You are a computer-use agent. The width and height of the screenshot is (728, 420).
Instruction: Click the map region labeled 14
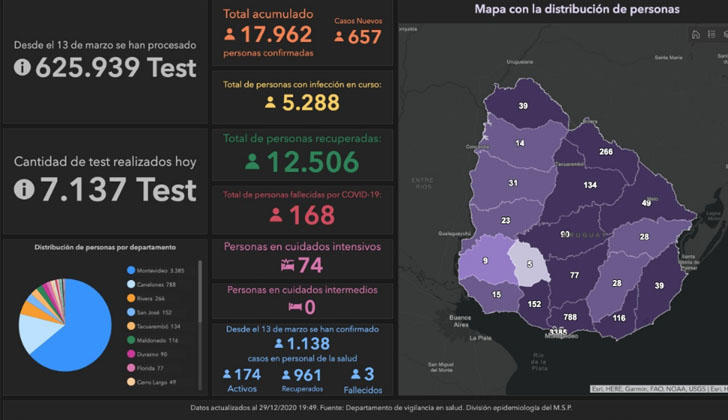tap(520, 143)
